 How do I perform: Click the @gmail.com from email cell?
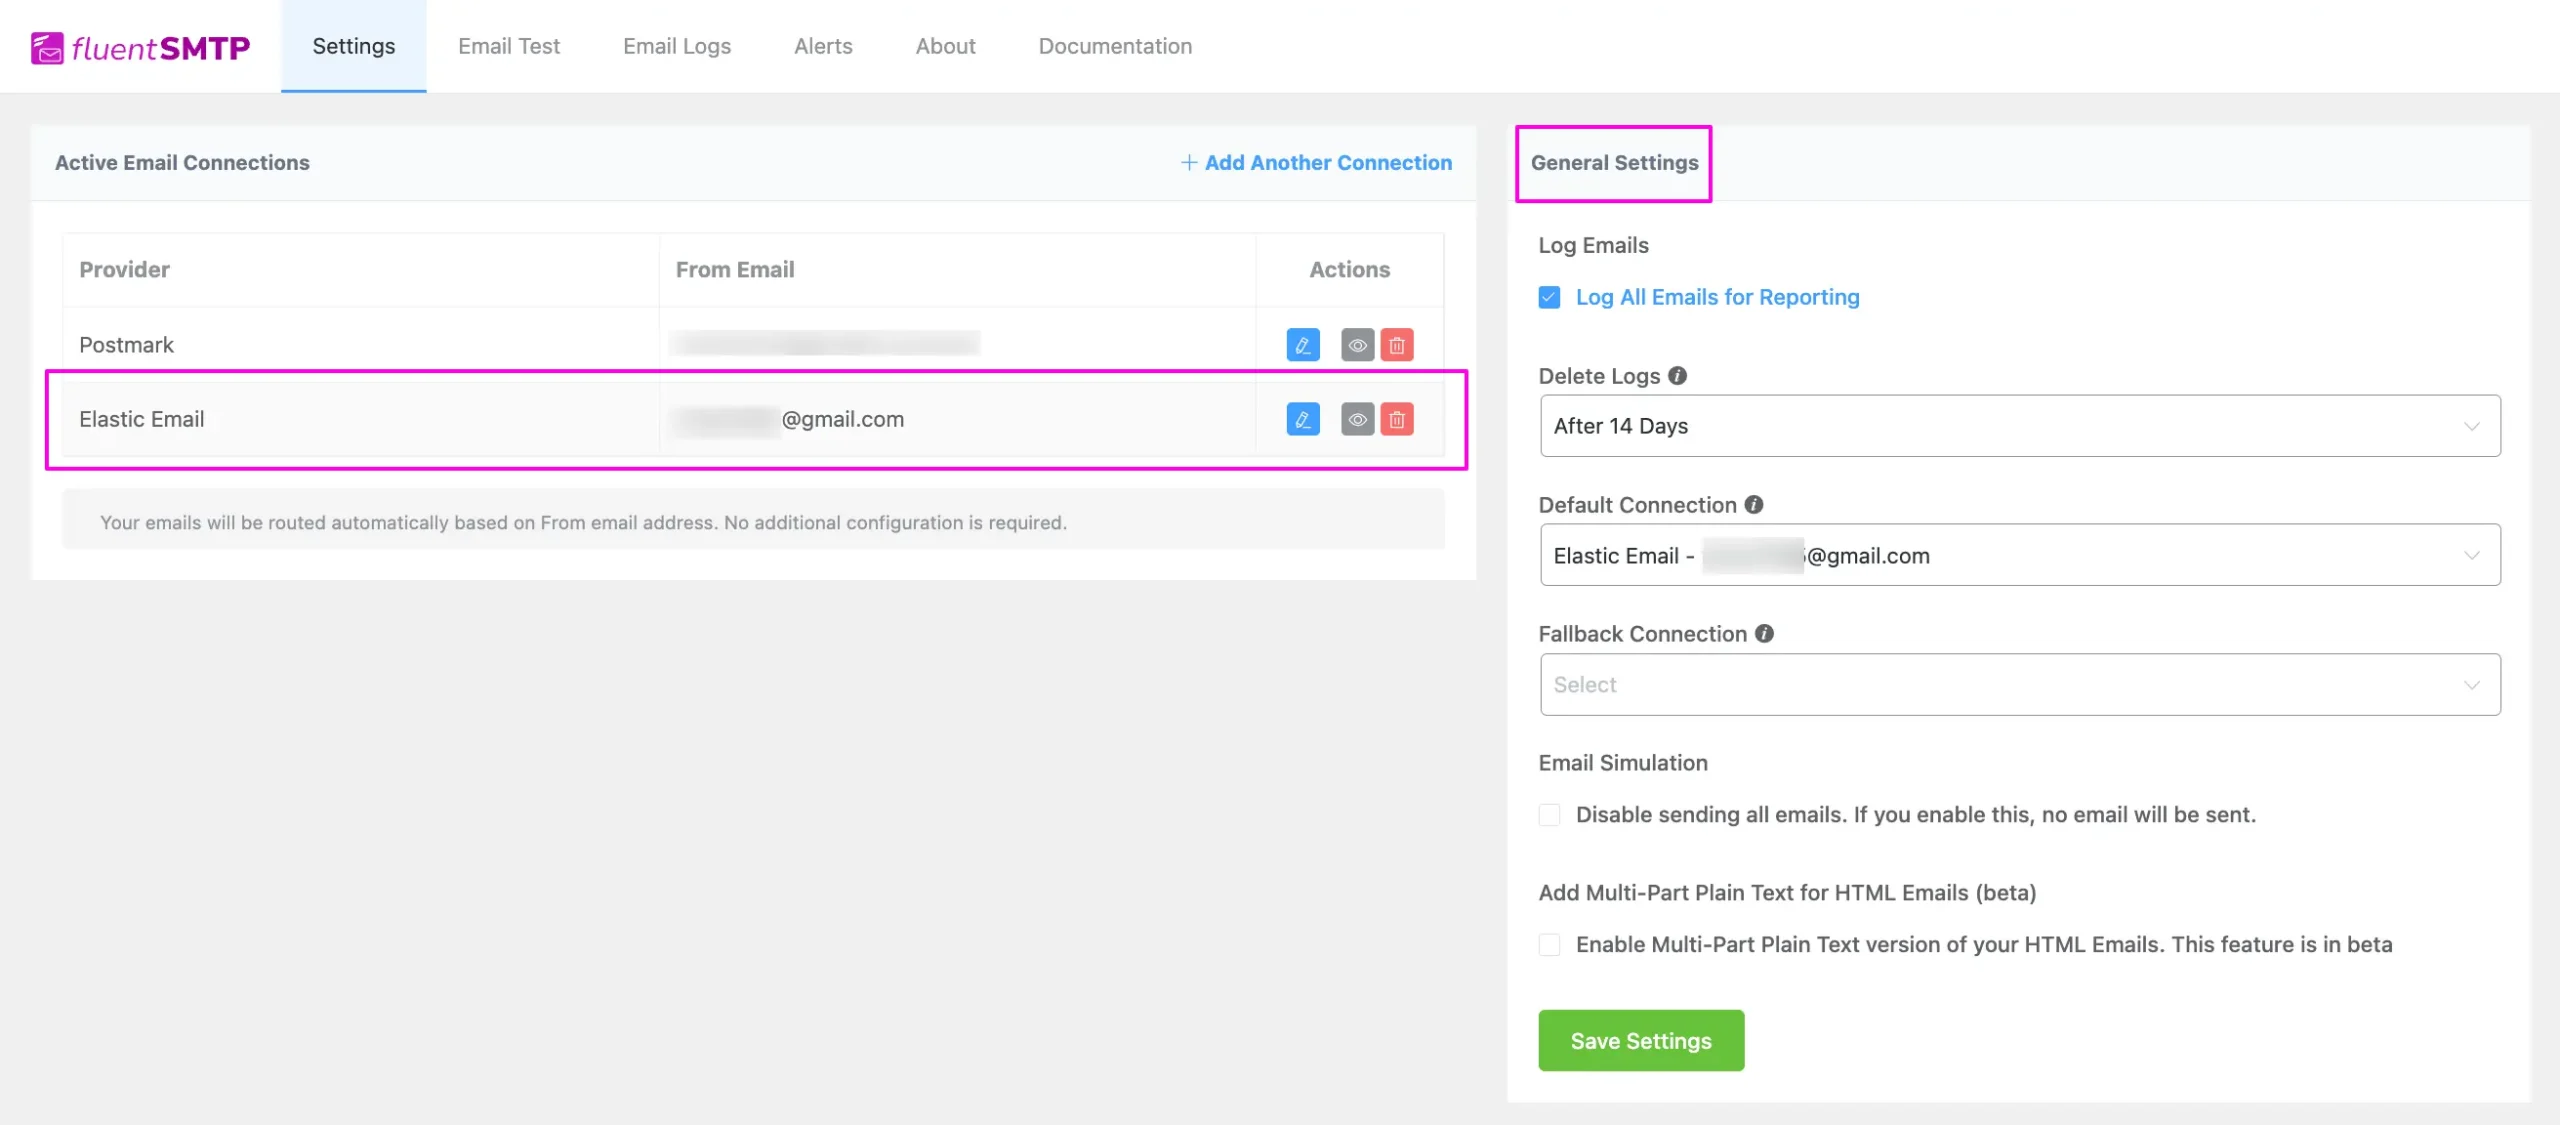coord(957,419)
